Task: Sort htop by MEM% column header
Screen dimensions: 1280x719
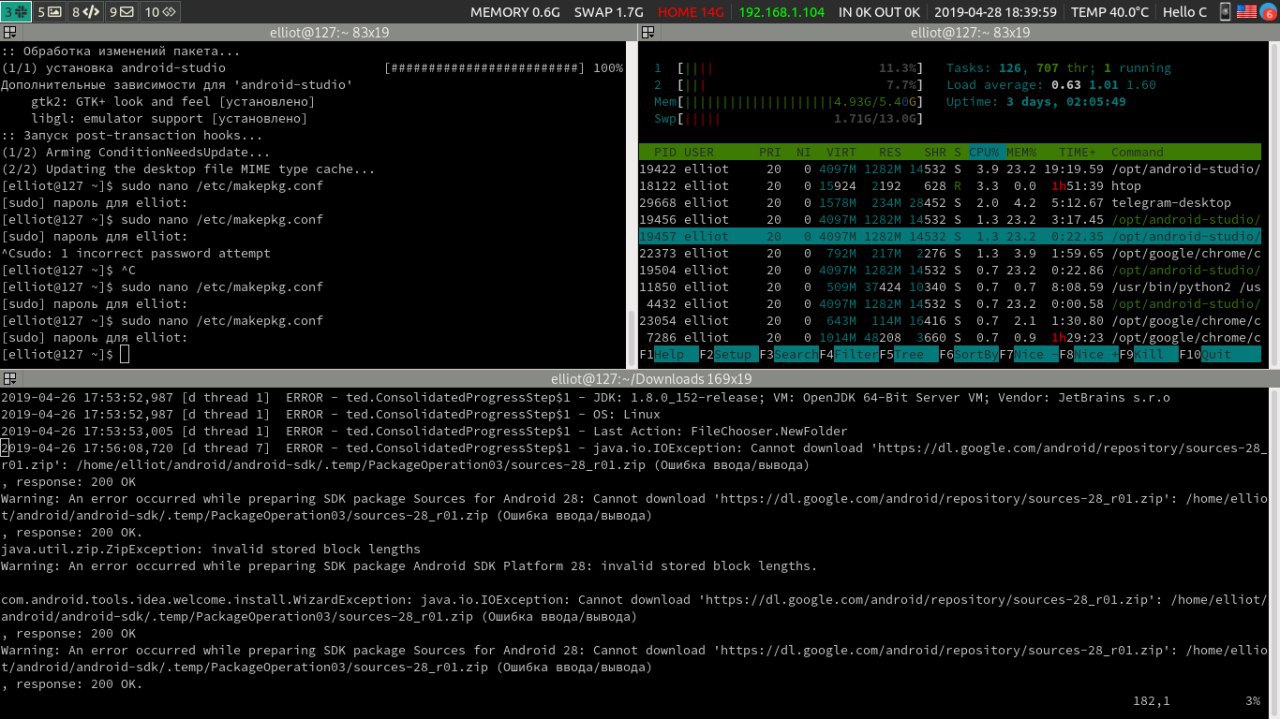Action: click(1020, 152)
